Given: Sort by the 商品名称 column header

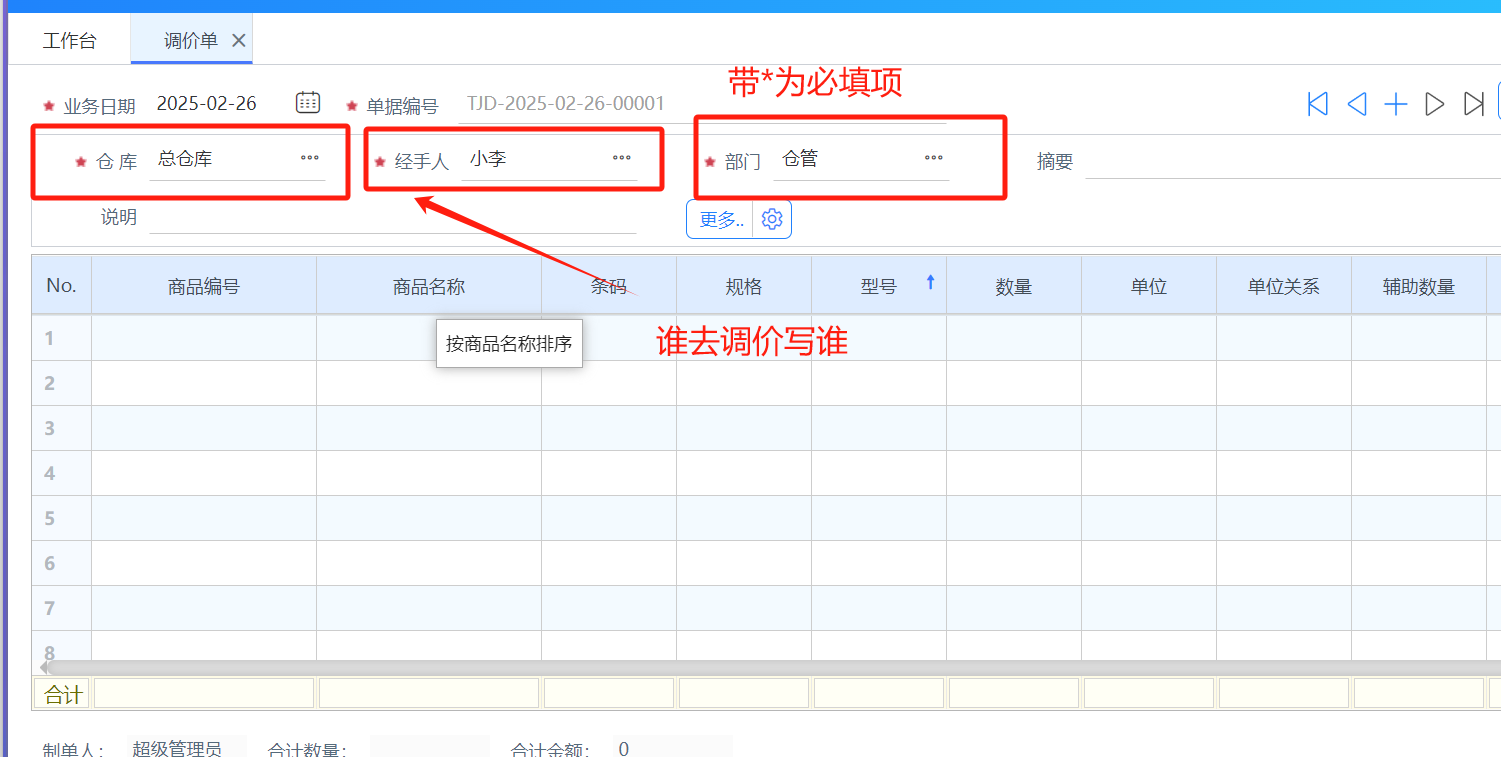Looking at the screenshot, I should (x=428, y=287).
